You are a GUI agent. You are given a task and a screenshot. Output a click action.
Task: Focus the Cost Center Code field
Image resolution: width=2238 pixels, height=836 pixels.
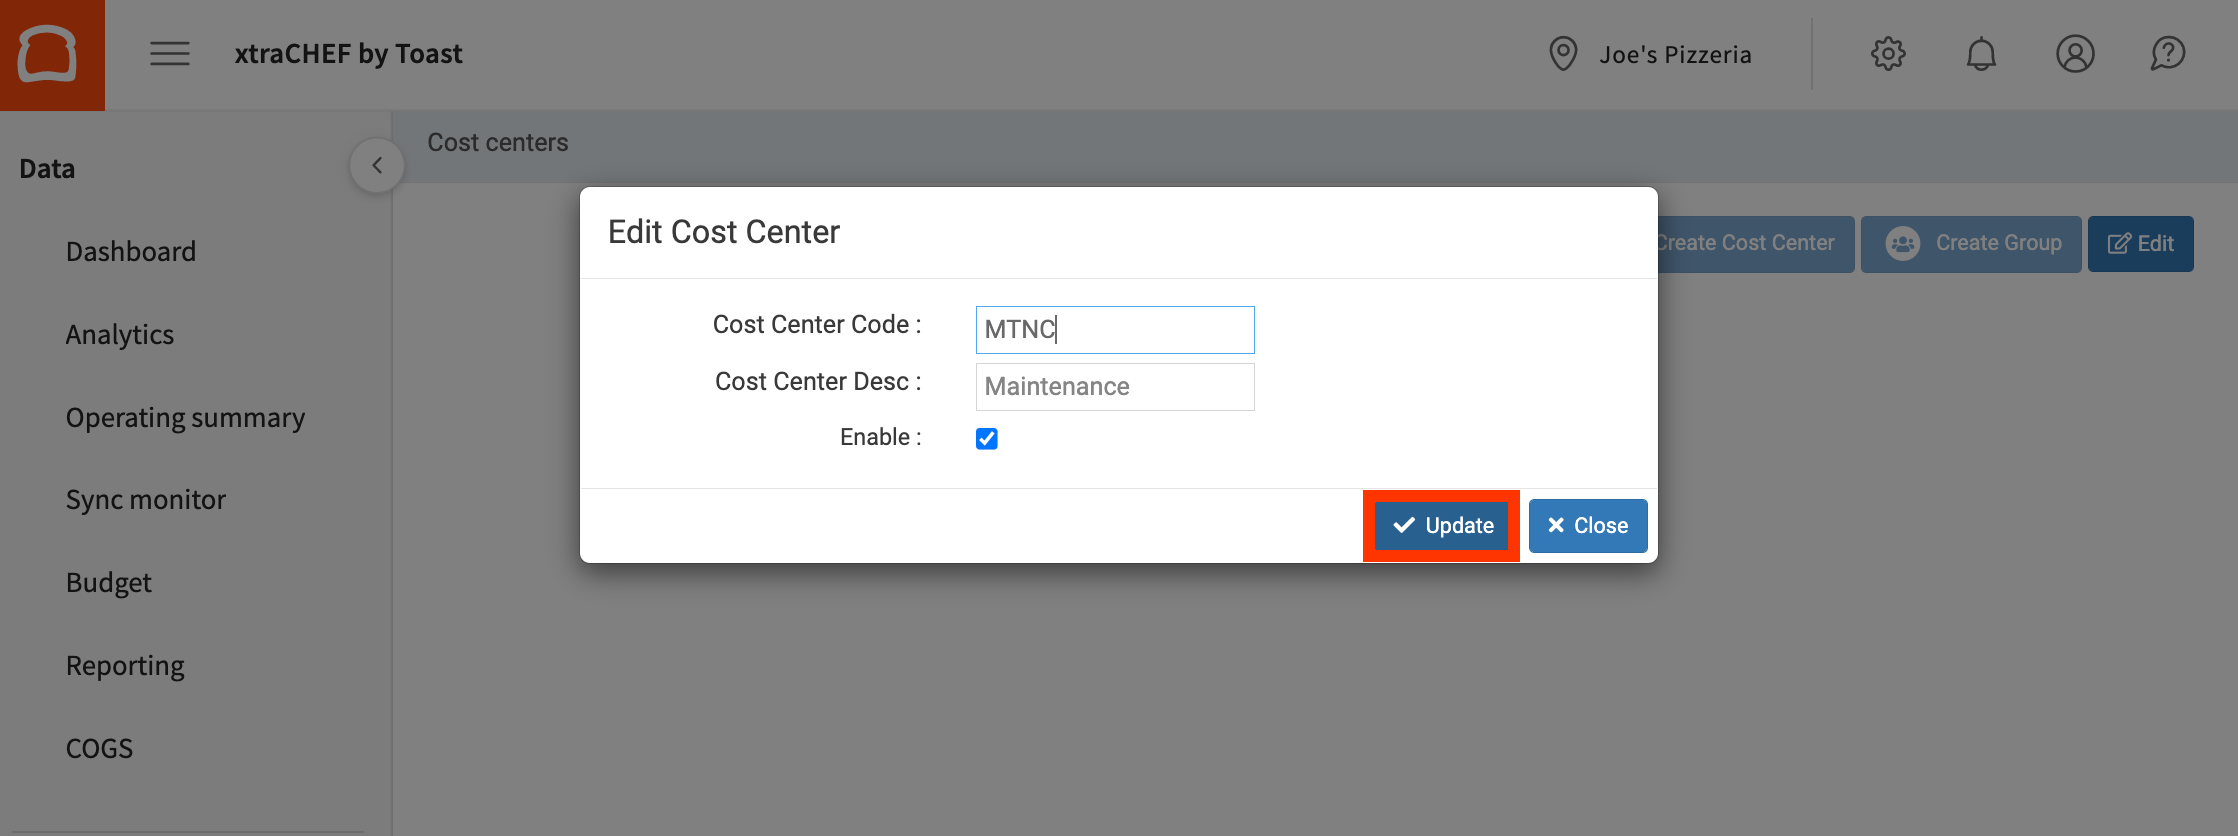(1114, 330)
